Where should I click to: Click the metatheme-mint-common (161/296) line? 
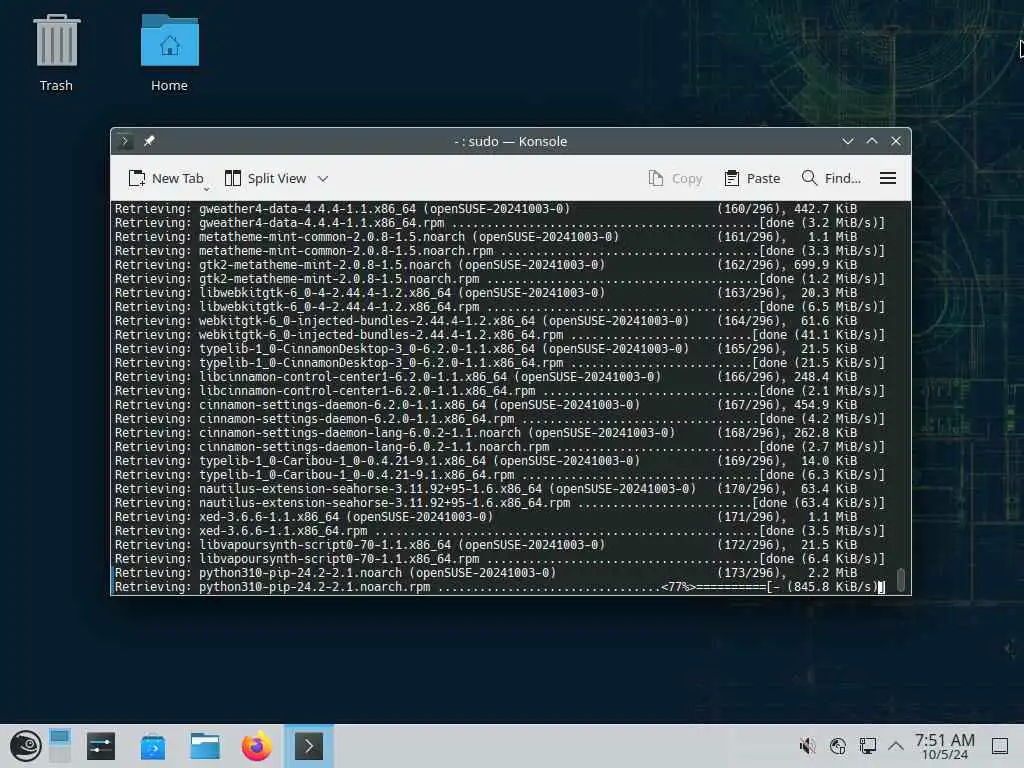(486, 236)
